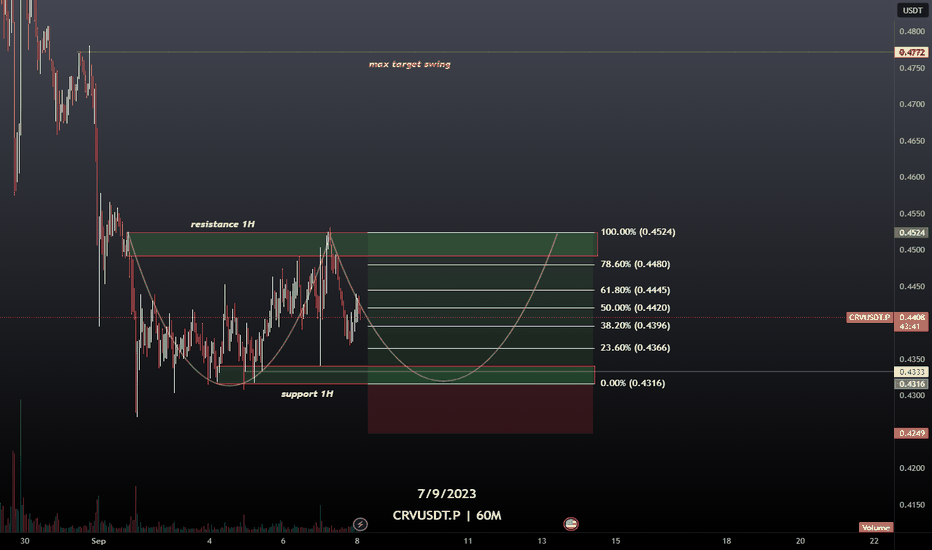The width and height of the screenshot is (932, 550).
Task: Select the USDT currency label
Action: (x=912, y=10)
